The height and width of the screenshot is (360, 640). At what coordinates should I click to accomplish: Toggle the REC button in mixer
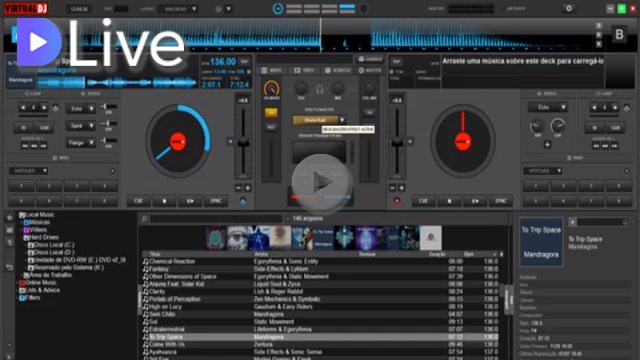pyautogui.click(x=271, y=127)
